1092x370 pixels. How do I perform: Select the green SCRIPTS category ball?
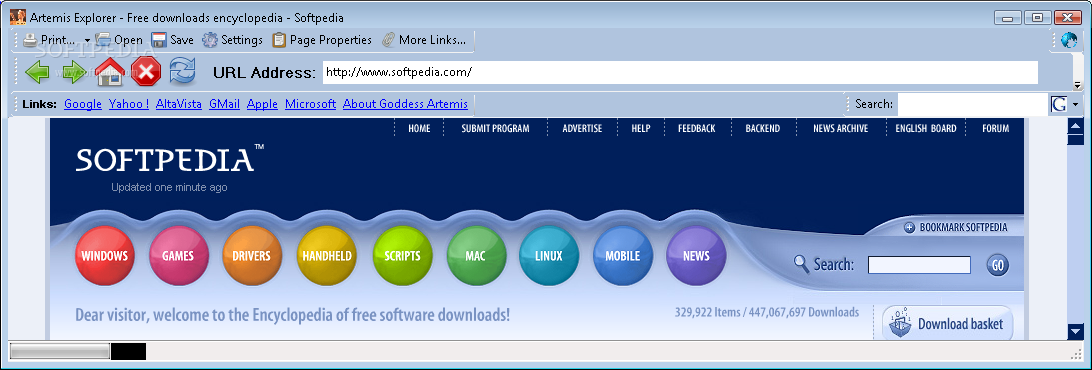403,256
